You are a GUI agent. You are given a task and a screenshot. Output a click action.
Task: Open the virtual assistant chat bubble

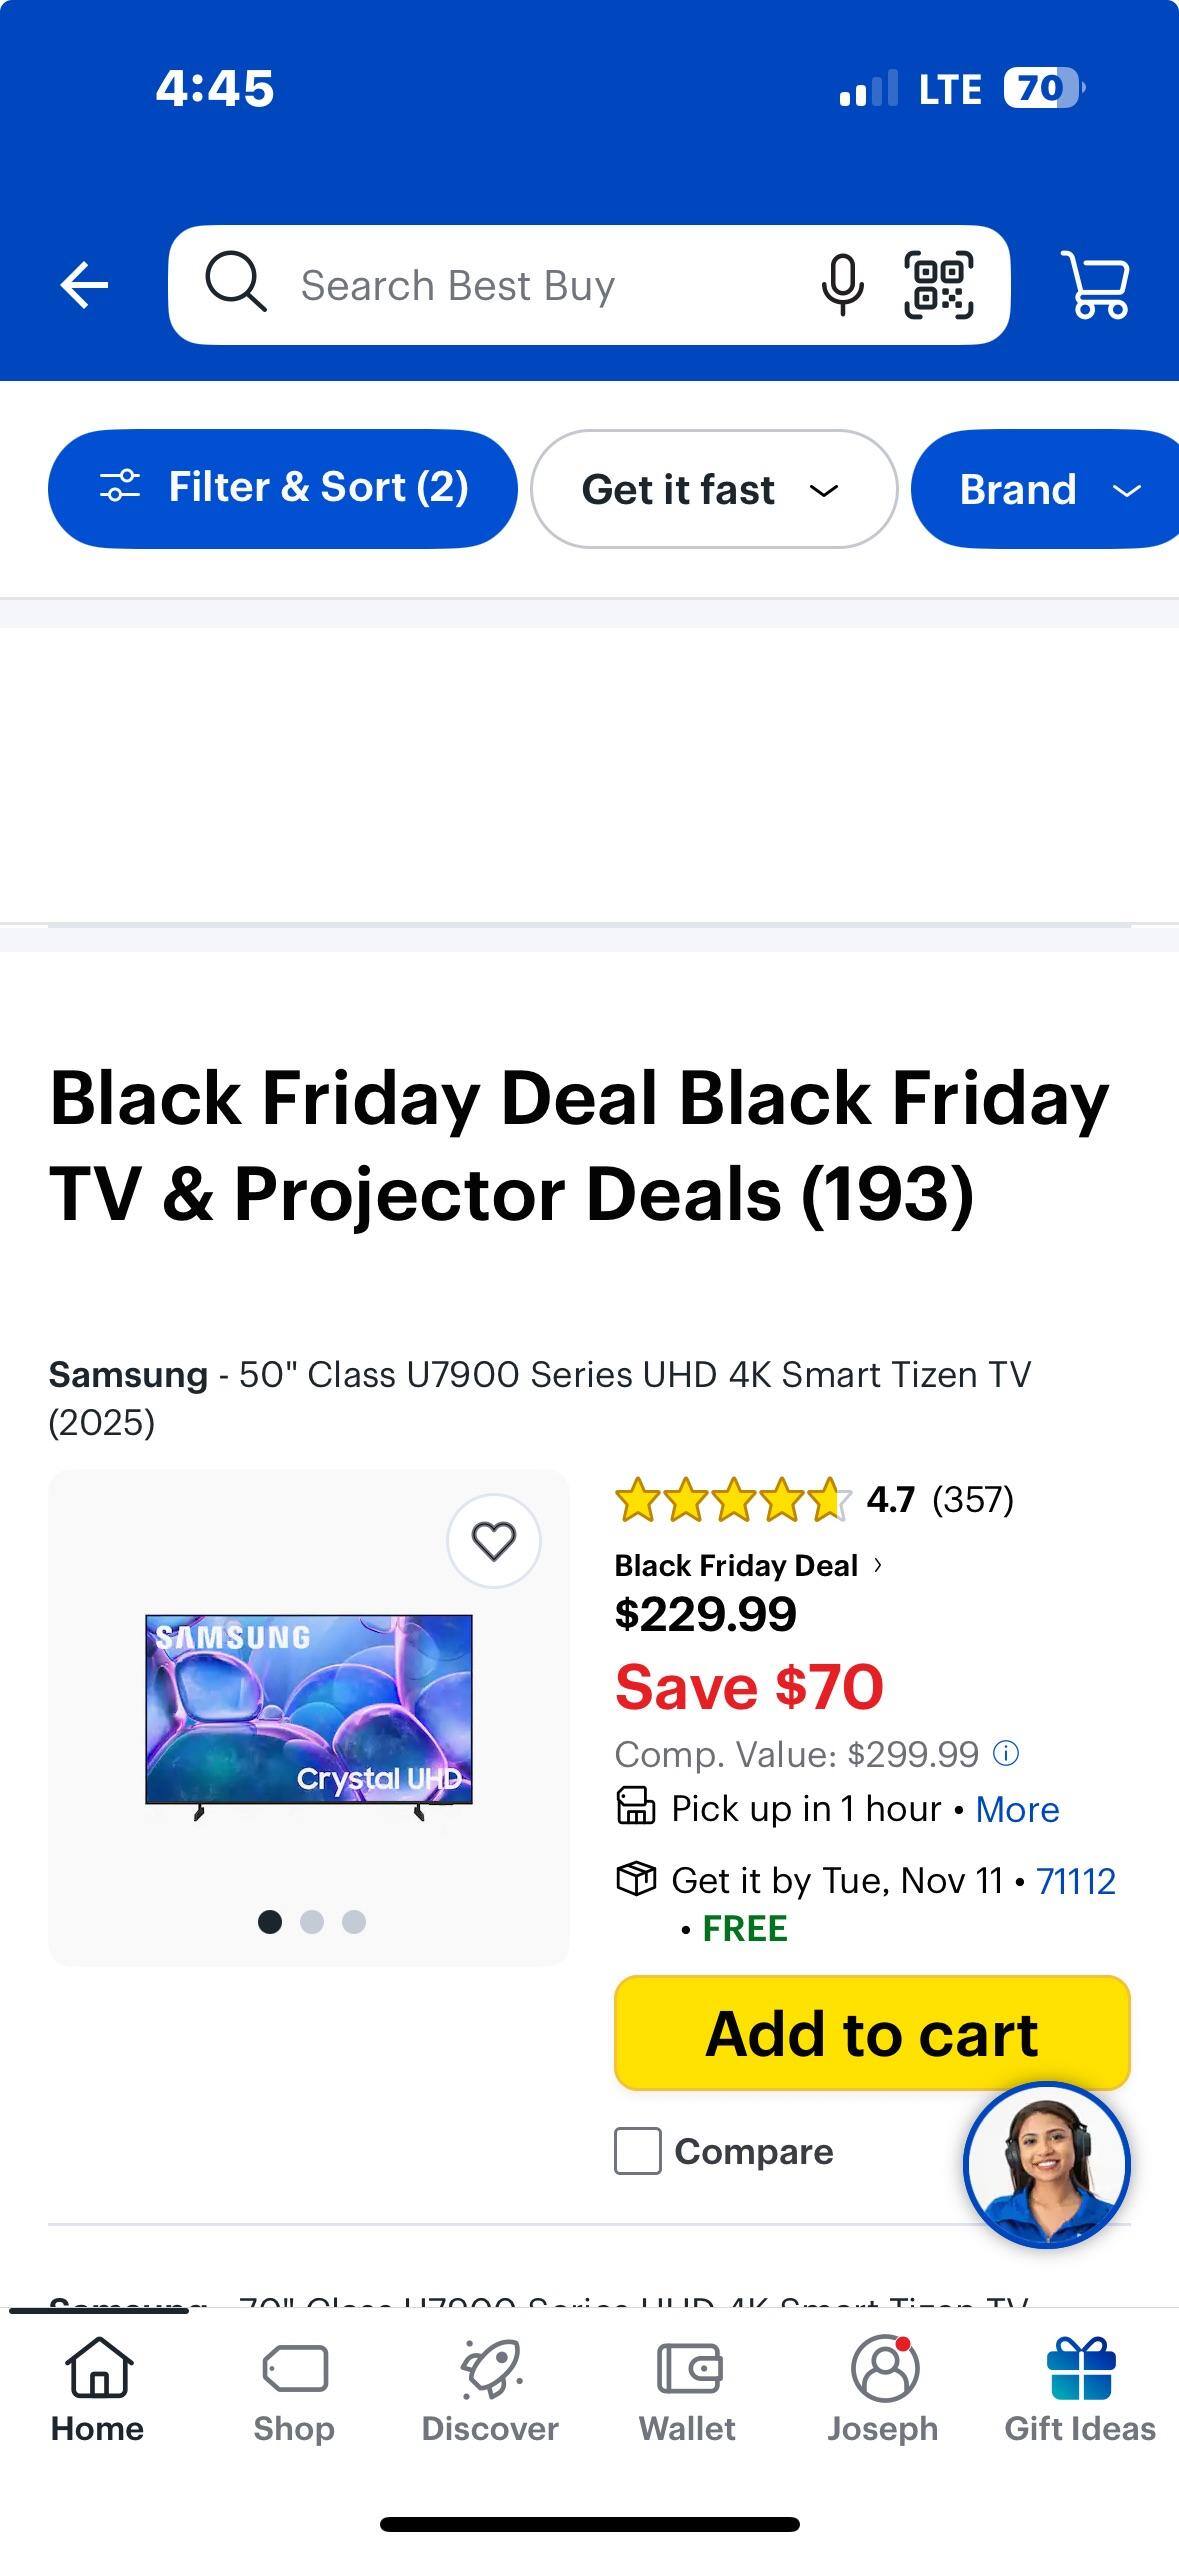tap(1046, 2165)
